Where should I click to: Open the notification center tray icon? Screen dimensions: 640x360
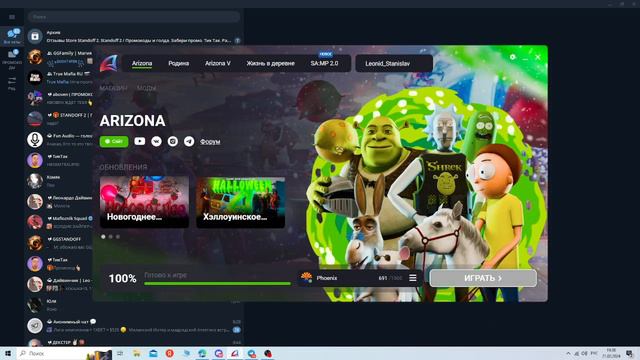pos(630,353)
